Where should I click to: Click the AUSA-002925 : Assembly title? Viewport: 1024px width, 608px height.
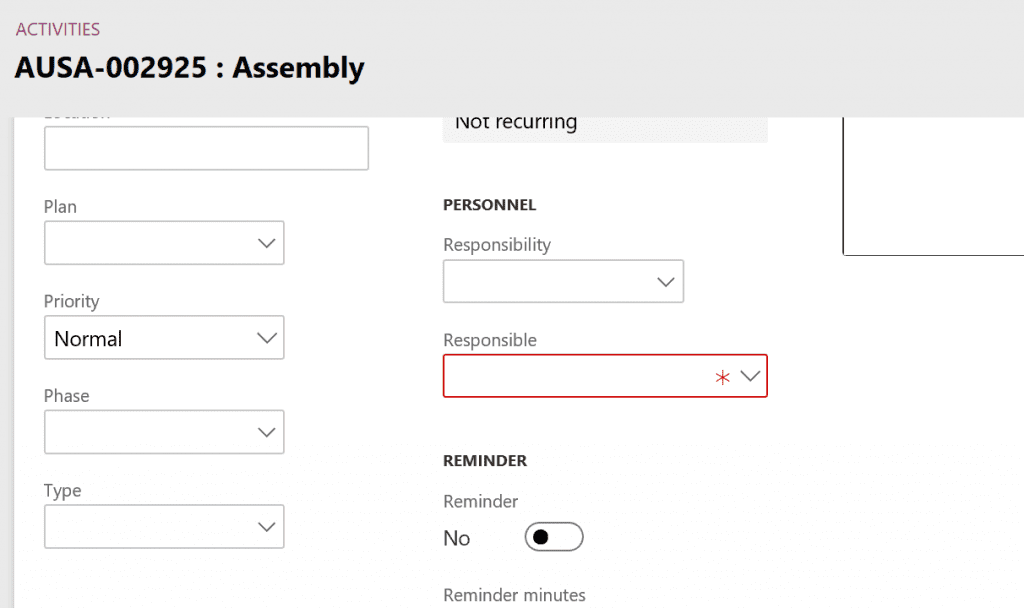click(x=189, y=68)
